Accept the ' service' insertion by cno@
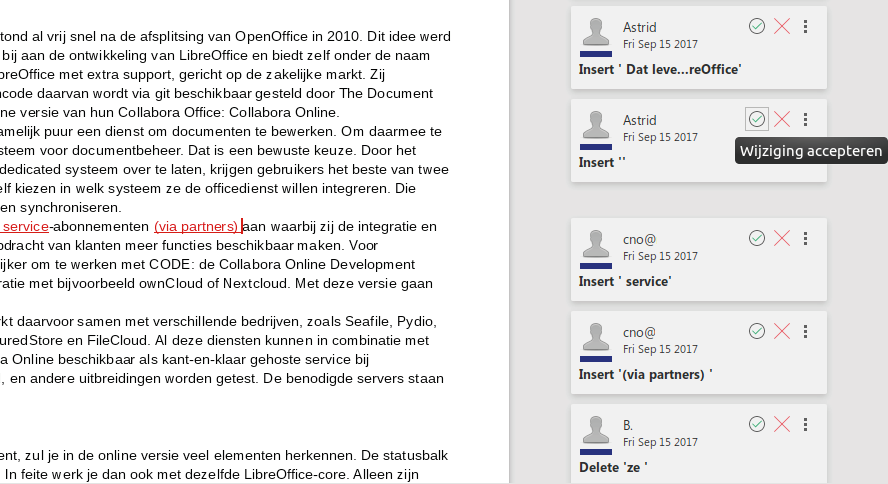Viewport: 888px width, 484px height. [x=757, y=237]
